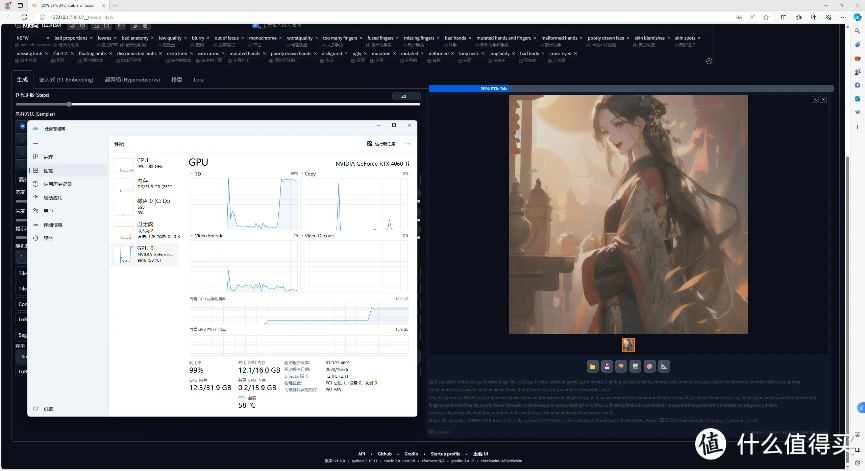
Task: Click the third action button under the gallery
Action: [x=621, y=366]
